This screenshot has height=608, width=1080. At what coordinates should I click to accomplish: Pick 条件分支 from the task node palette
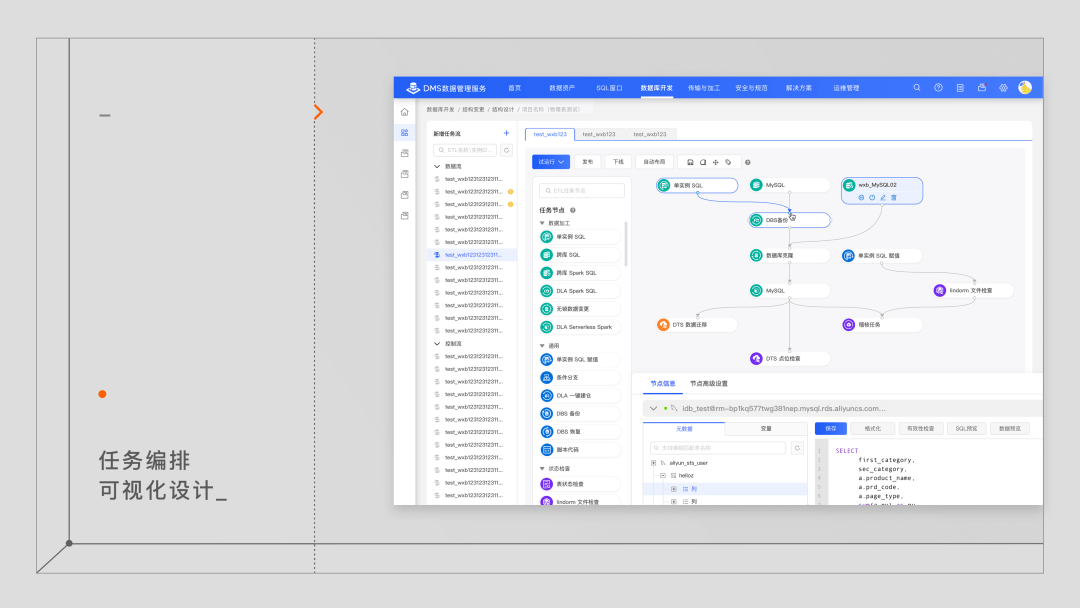tap(579, 377)
